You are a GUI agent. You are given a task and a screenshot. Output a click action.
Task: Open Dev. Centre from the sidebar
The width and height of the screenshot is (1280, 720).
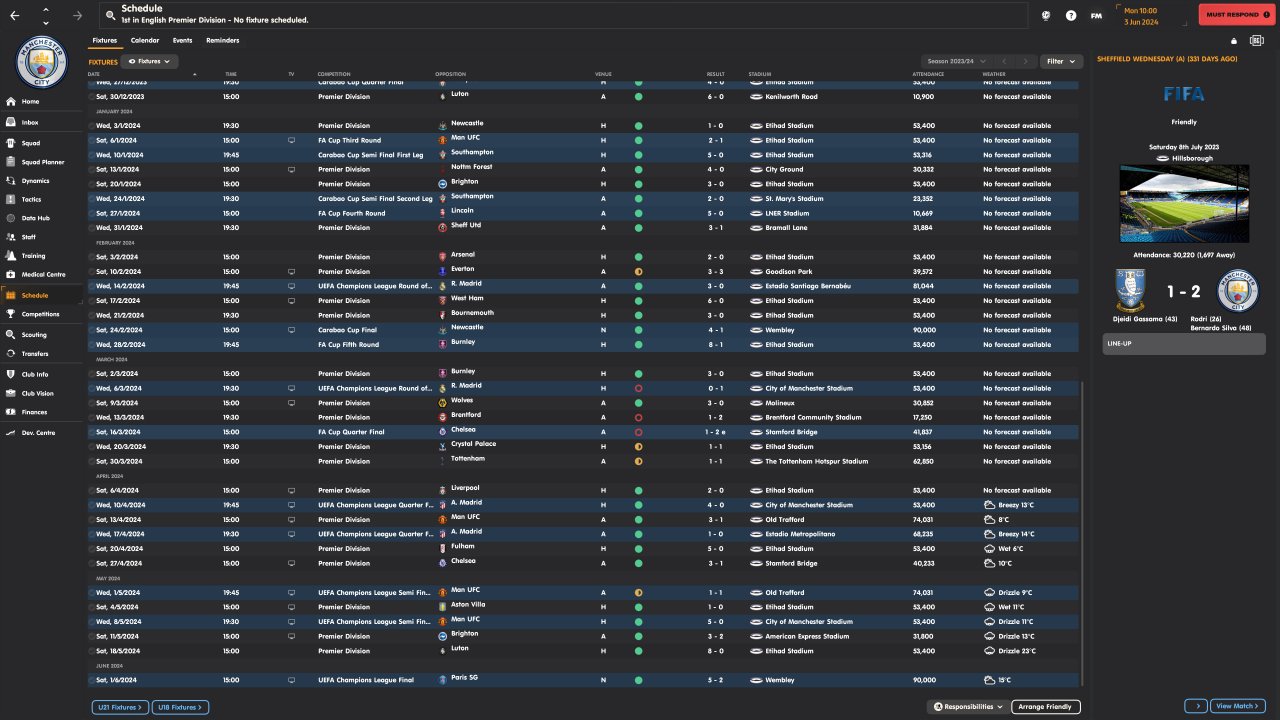pos(38,433)
